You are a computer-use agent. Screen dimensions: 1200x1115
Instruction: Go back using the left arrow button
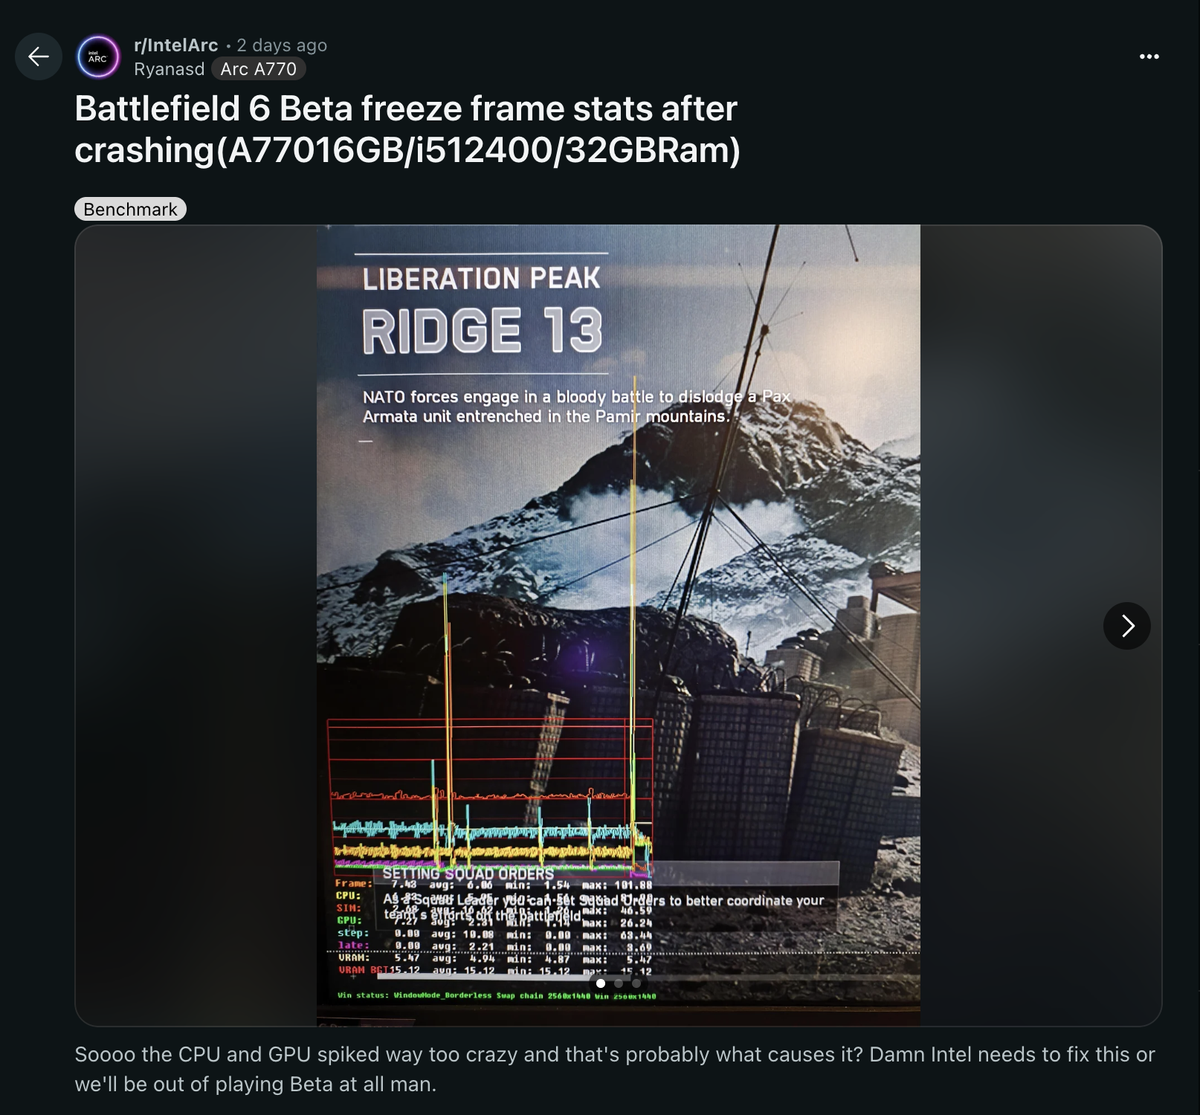38,57
